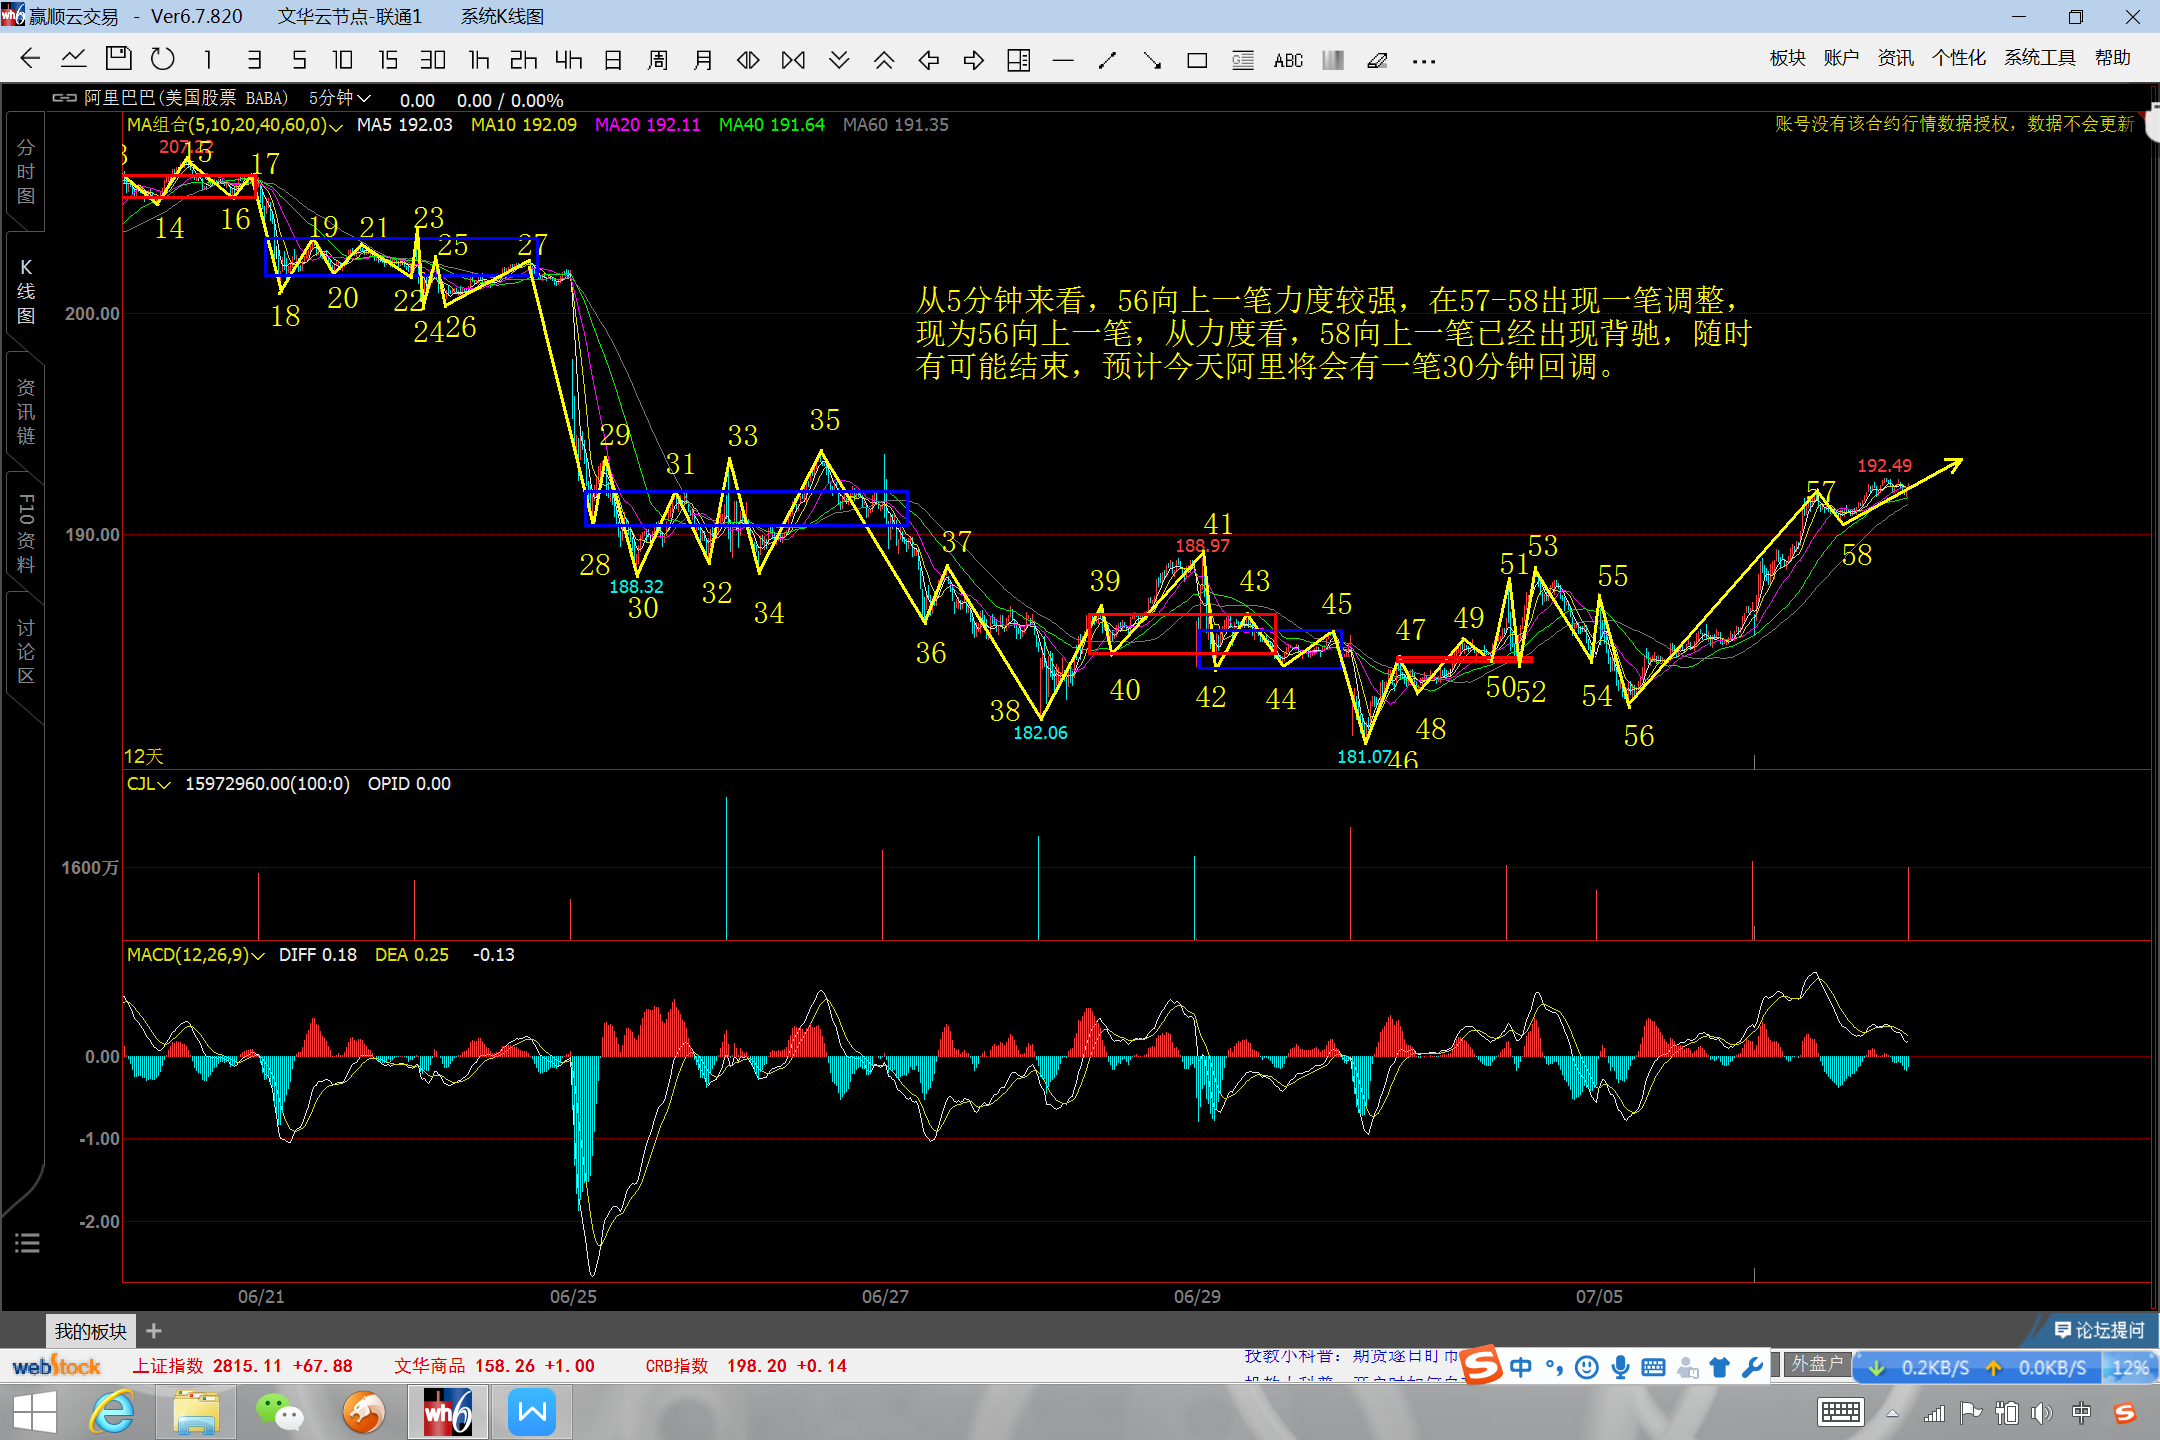
Task: Switch to 30-minute period
Action: (432, 60)
